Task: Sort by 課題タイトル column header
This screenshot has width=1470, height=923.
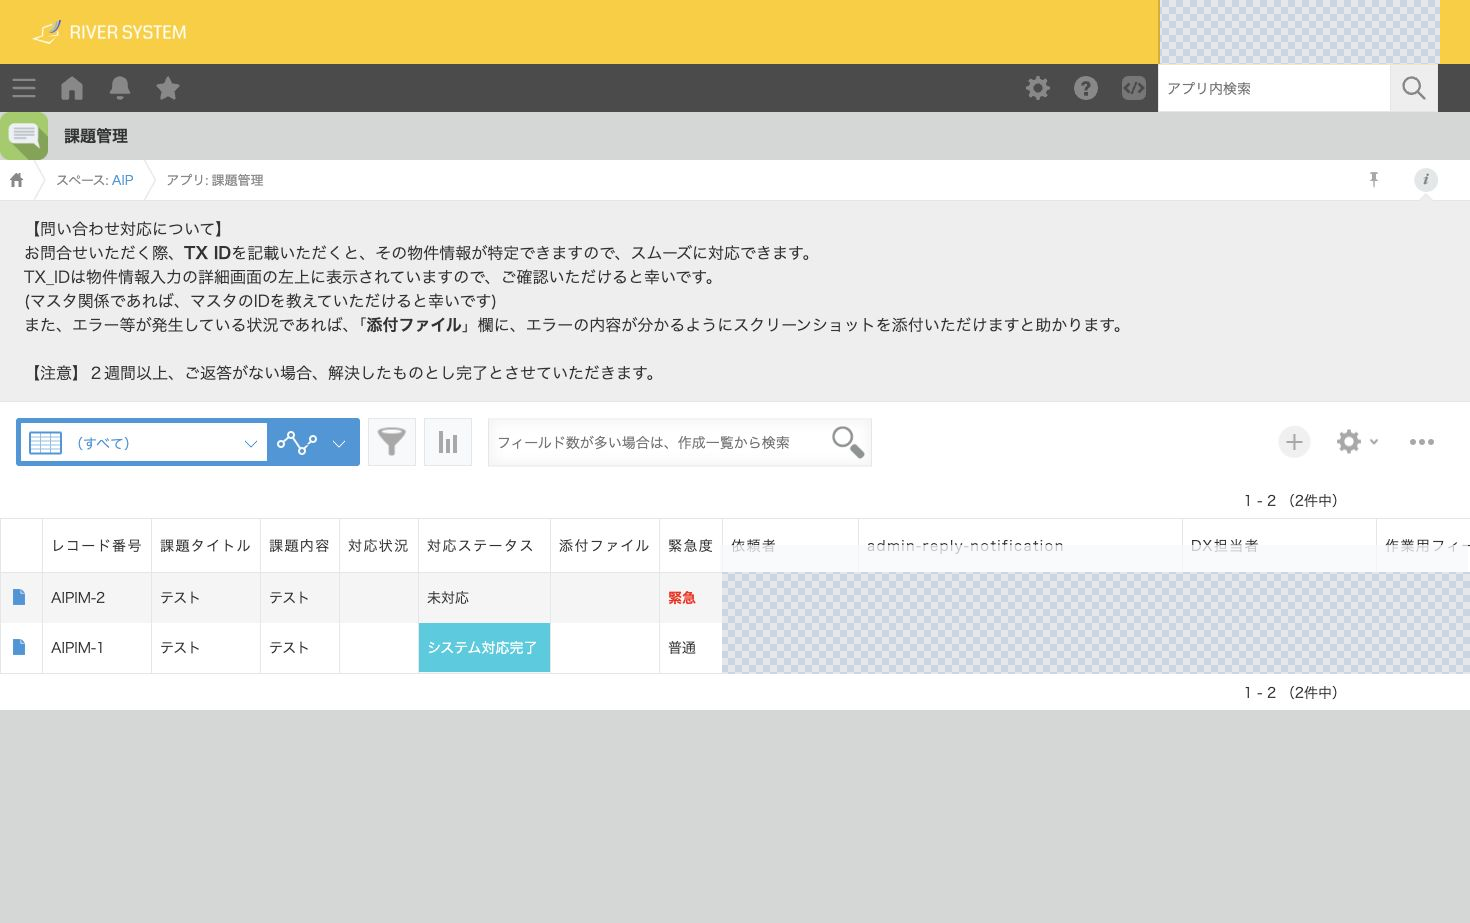Action: [x=206, y=546]
